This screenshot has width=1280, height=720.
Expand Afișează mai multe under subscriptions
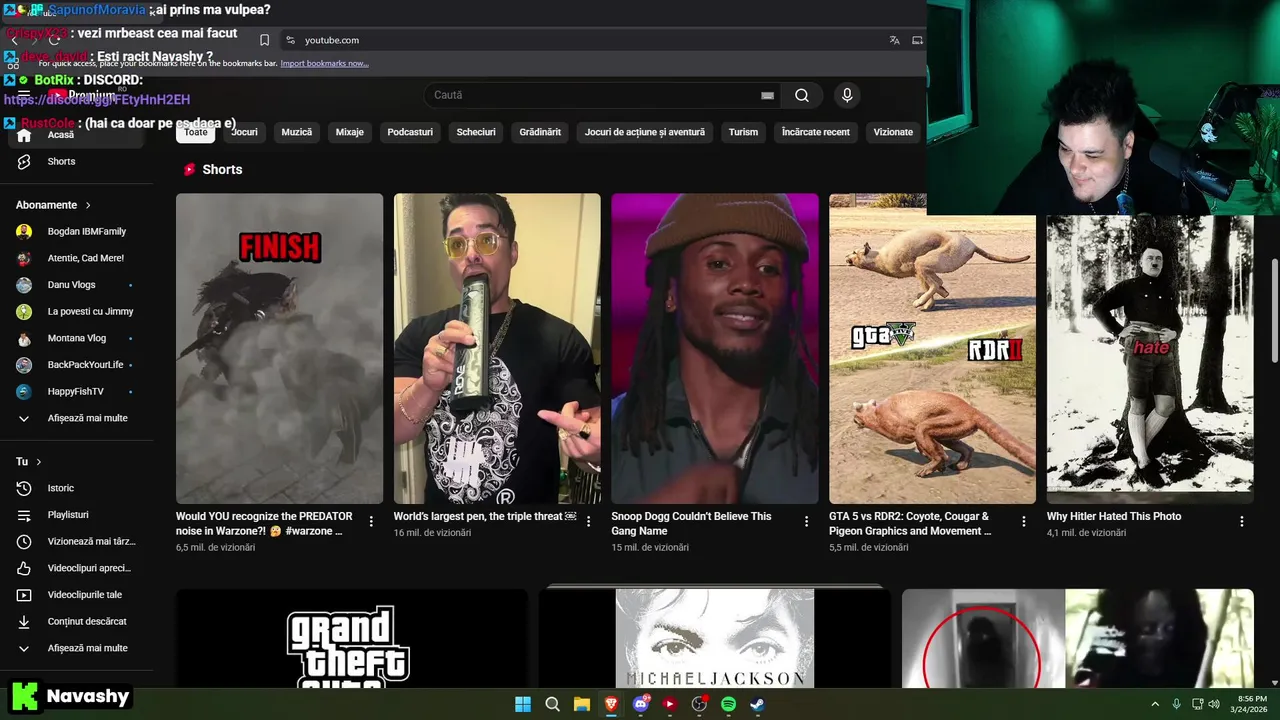tap(77, 418)
